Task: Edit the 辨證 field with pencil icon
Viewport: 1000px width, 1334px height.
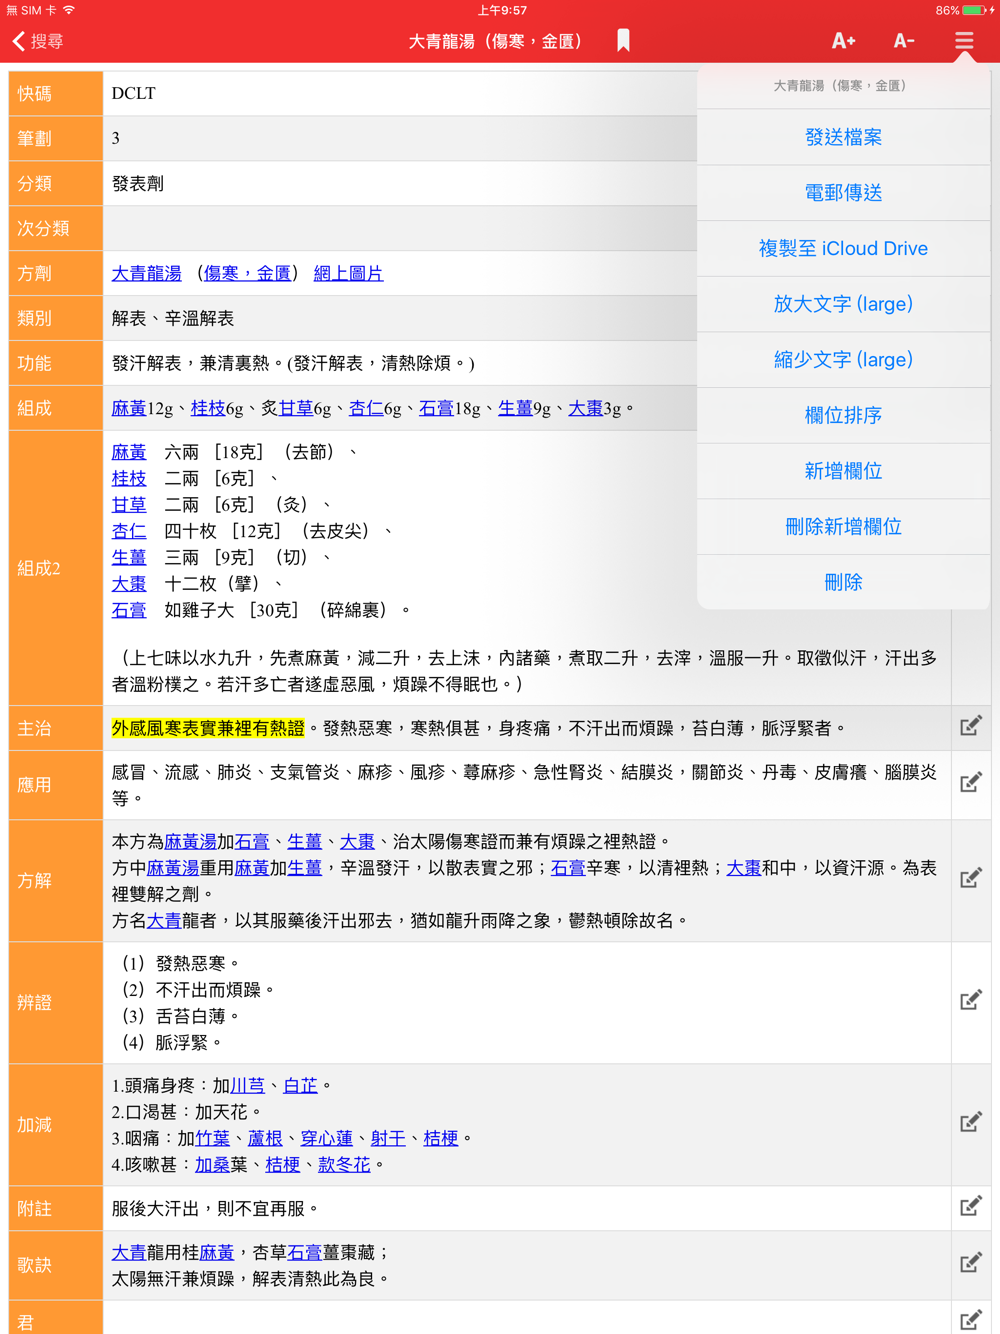Action: tap(971, 1001)
